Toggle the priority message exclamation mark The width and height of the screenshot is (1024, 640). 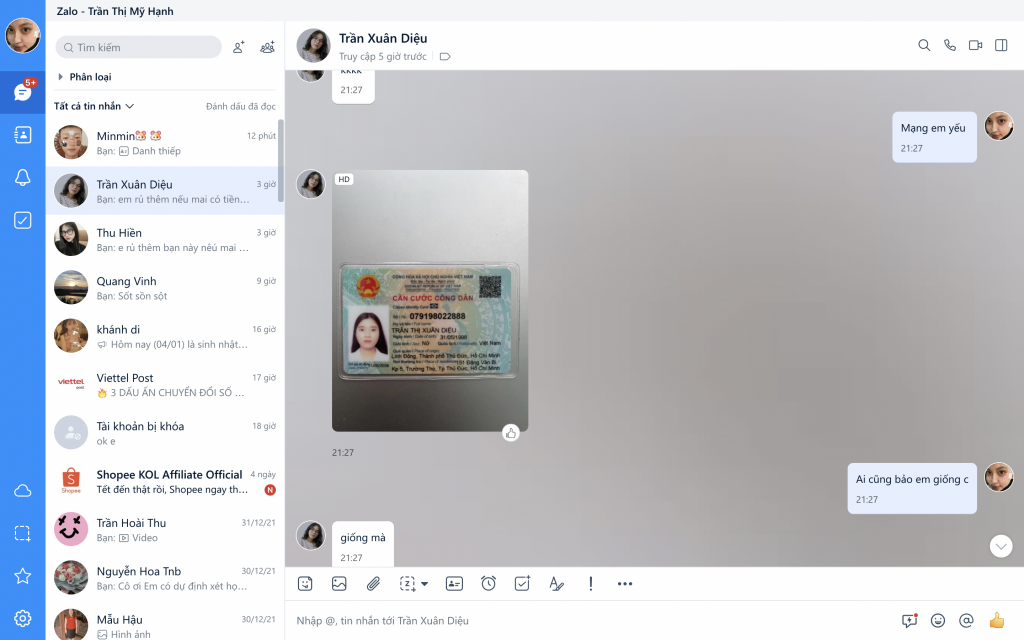click(591, 583)
